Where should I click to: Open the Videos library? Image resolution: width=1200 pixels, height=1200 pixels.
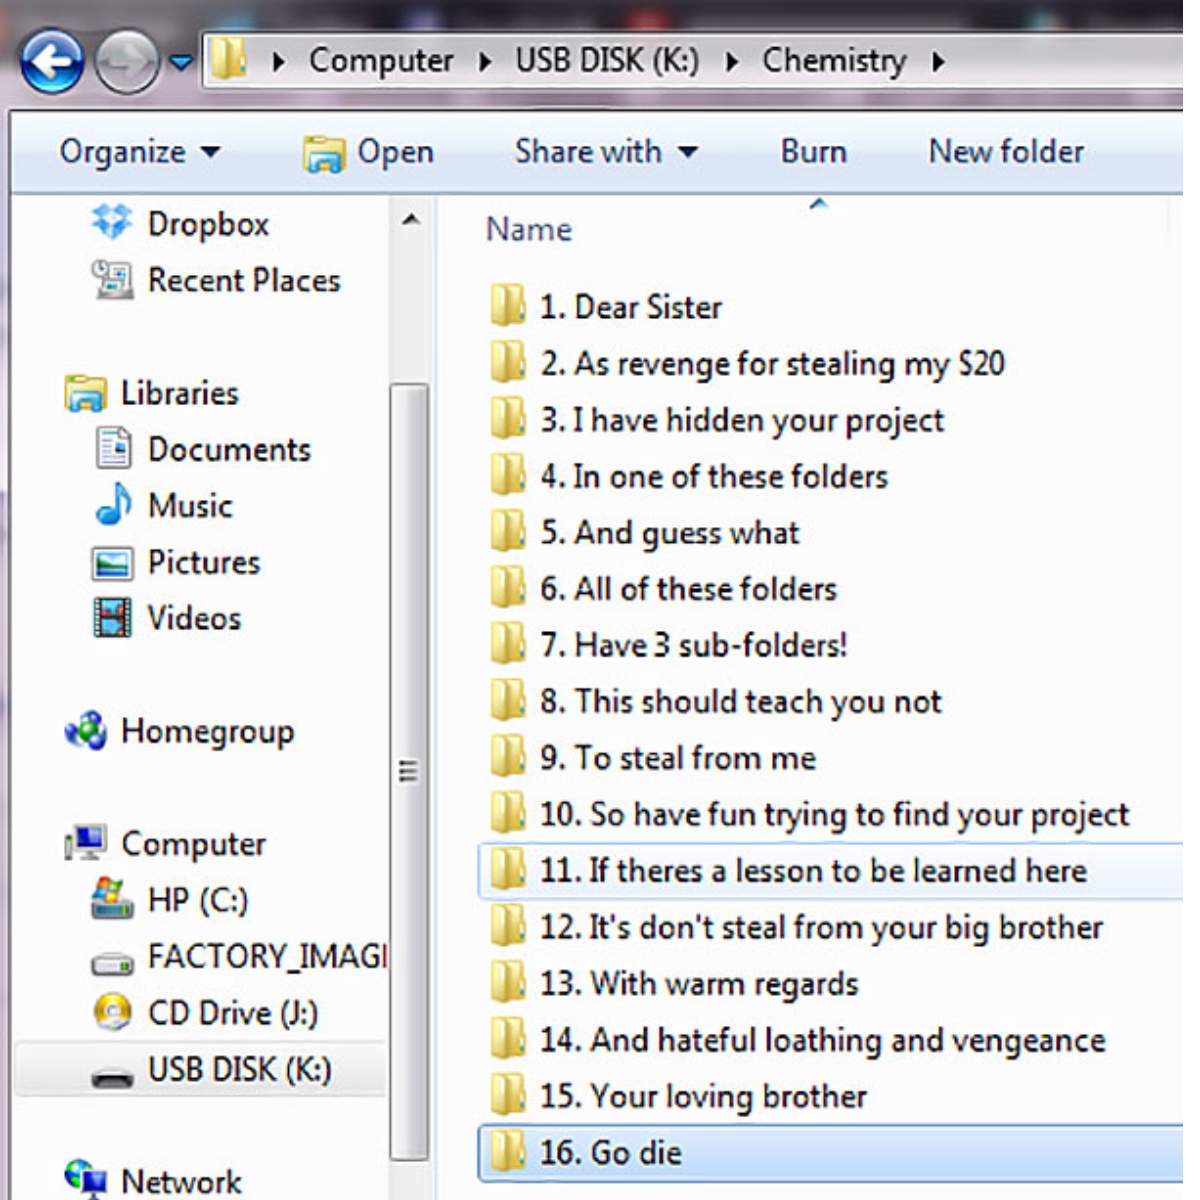194,618
